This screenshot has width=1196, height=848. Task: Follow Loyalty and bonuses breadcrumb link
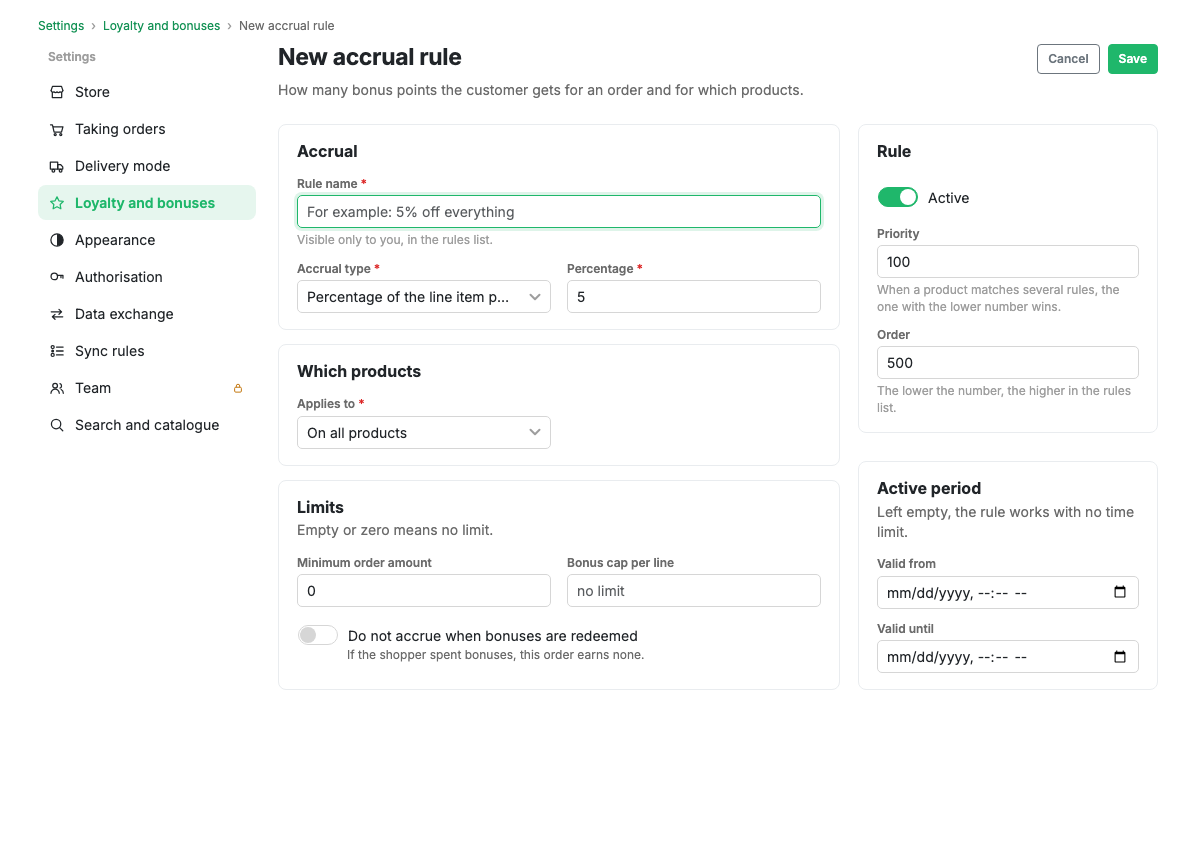tap(161, 26)
